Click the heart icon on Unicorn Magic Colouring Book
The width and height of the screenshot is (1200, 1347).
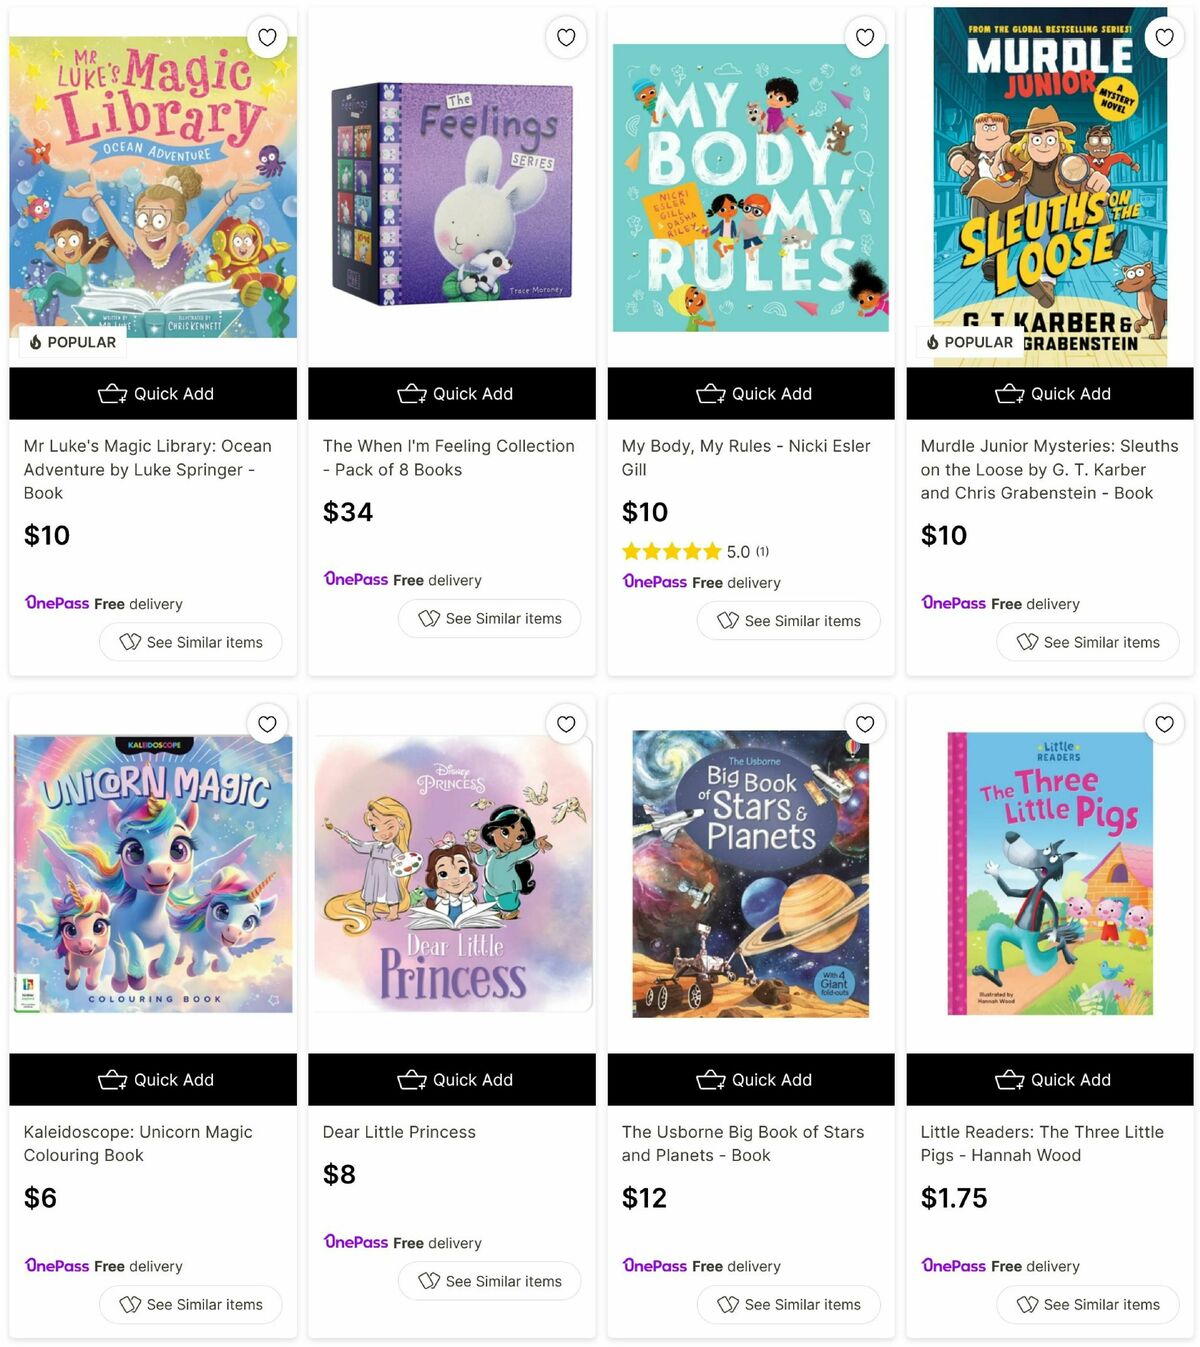pyautogui.click(x=266, y=724)
